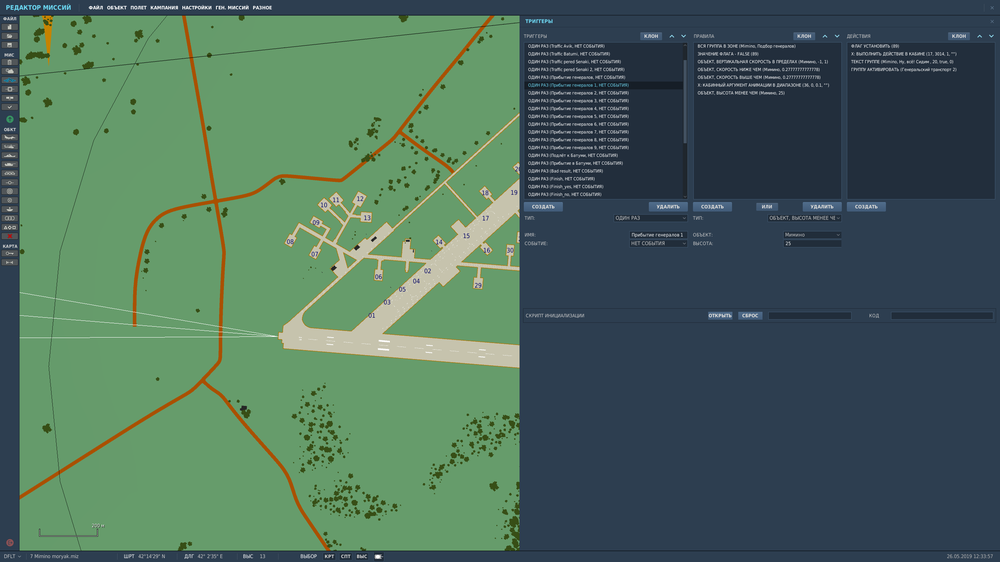Click the ИМЯ field Прибытие генералов 1
This screenshot has height=562, width=1000.
[658, 235]
